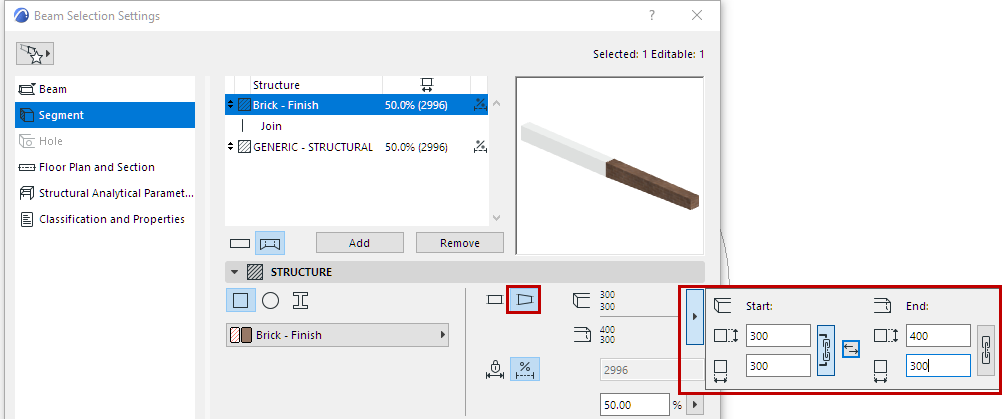This screenshot has height=419, width=1005.
Task: Click the Start height field with 300
Action: point(779,336)
